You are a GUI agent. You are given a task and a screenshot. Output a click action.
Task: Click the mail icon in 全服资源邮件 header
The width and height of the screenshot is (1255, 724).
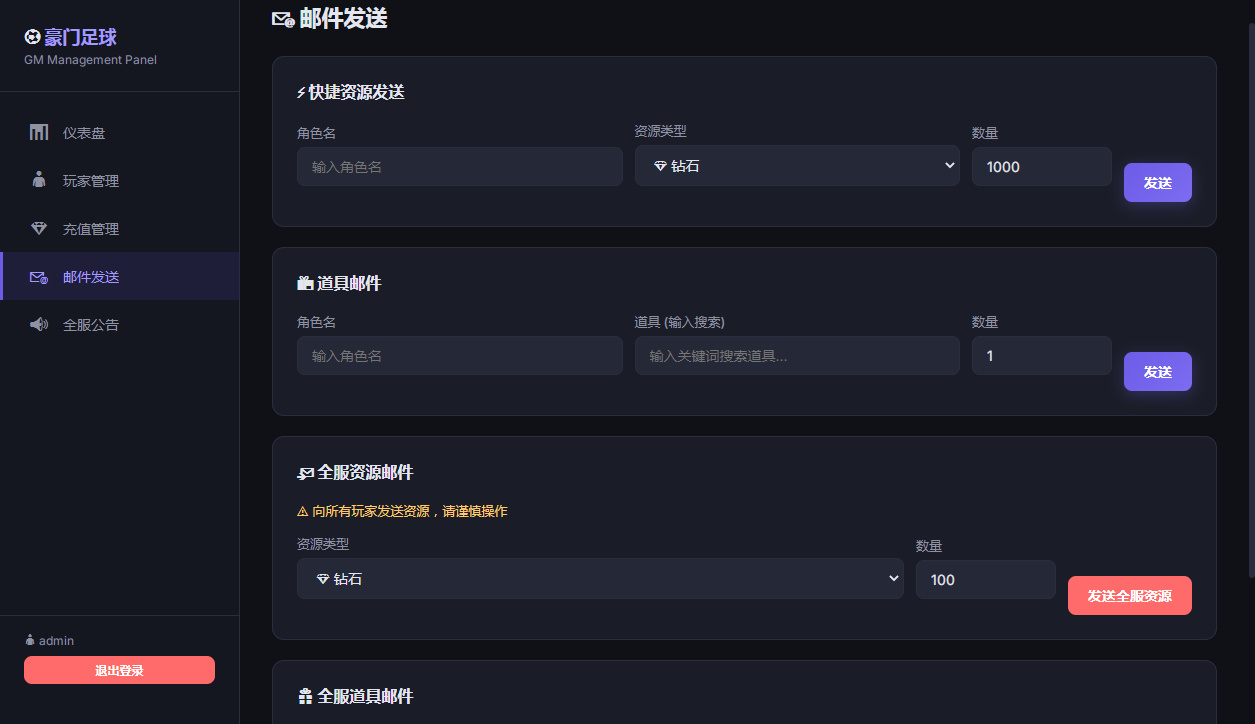tap(304, 472)
